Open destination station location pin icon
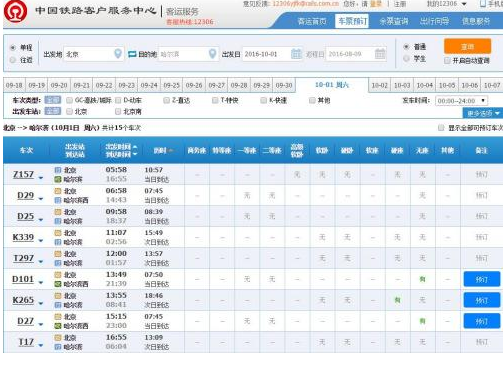 [x=212, y=53]
